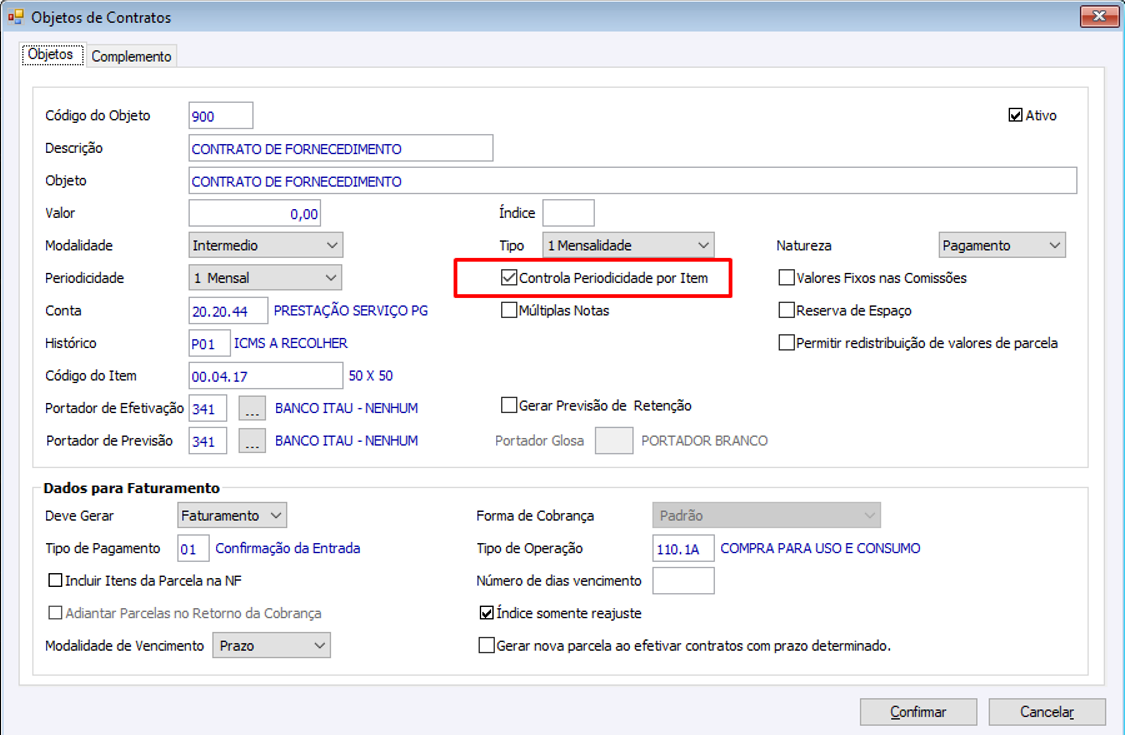The image size is (1126, 735).
Task: Click the Tipo de Operação field 110.1A
Action: tap(684, 548)
